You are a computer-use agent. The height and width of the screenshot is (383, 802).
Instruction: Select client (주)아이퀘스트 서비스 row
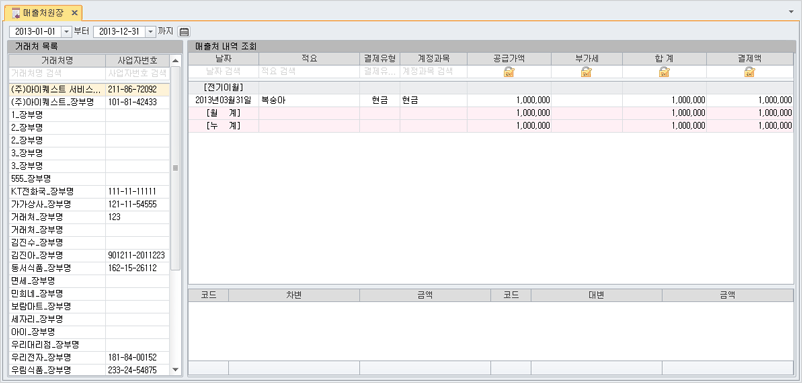point(89,89)
